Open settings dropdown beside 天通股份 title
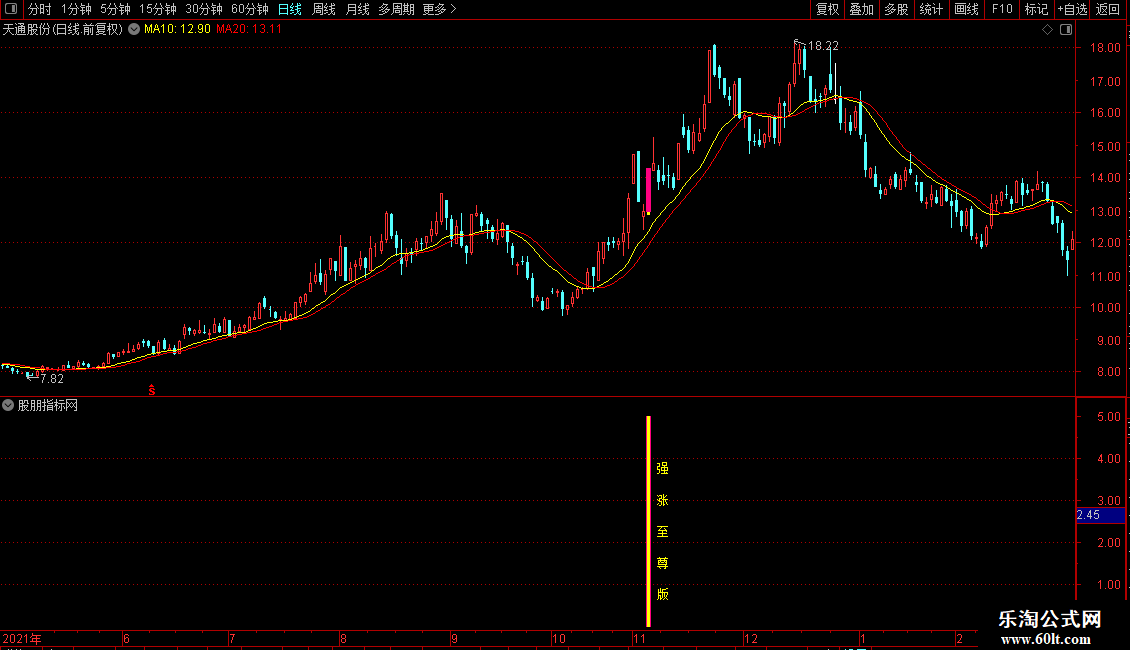 click(x=134, y=29)
